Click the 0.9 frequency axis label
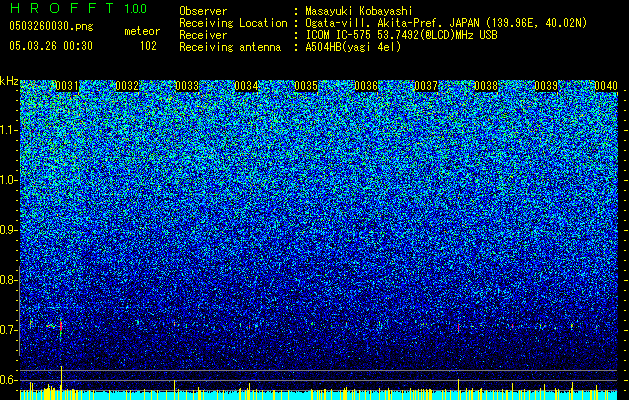Screen dimensions: 629x400 [9, 230]
